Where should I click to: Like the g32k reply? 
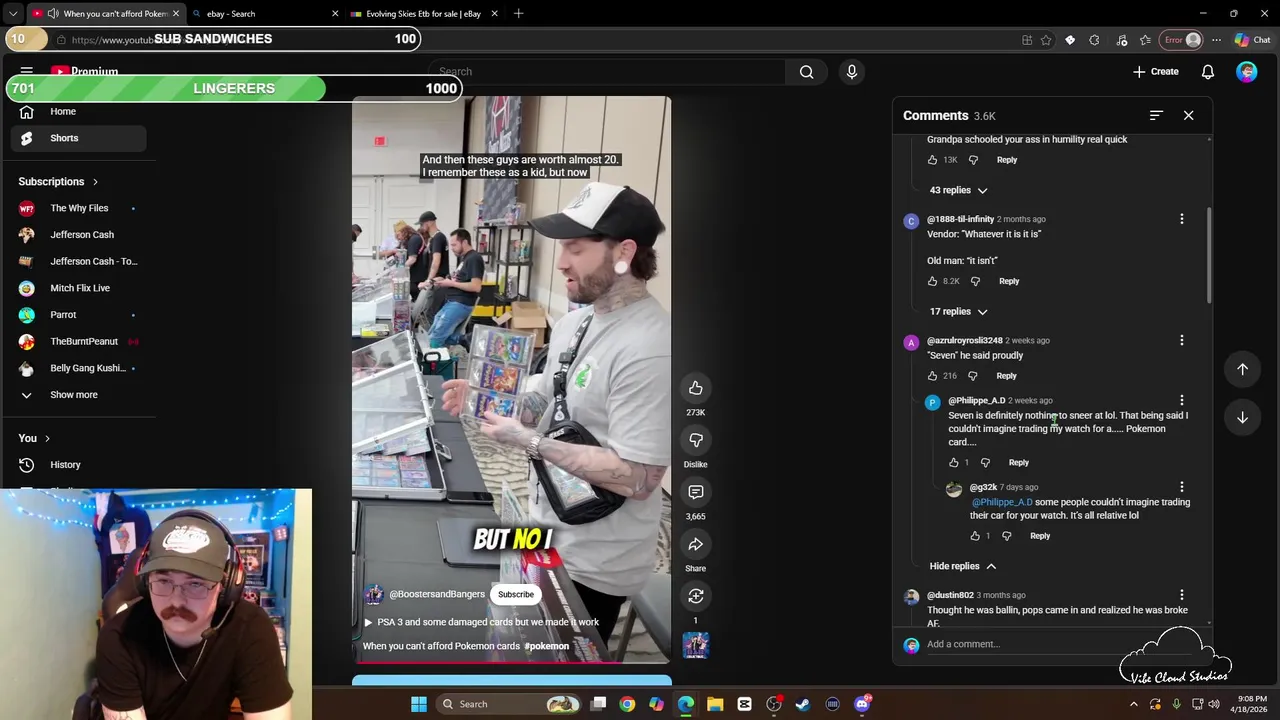(975, 536)
